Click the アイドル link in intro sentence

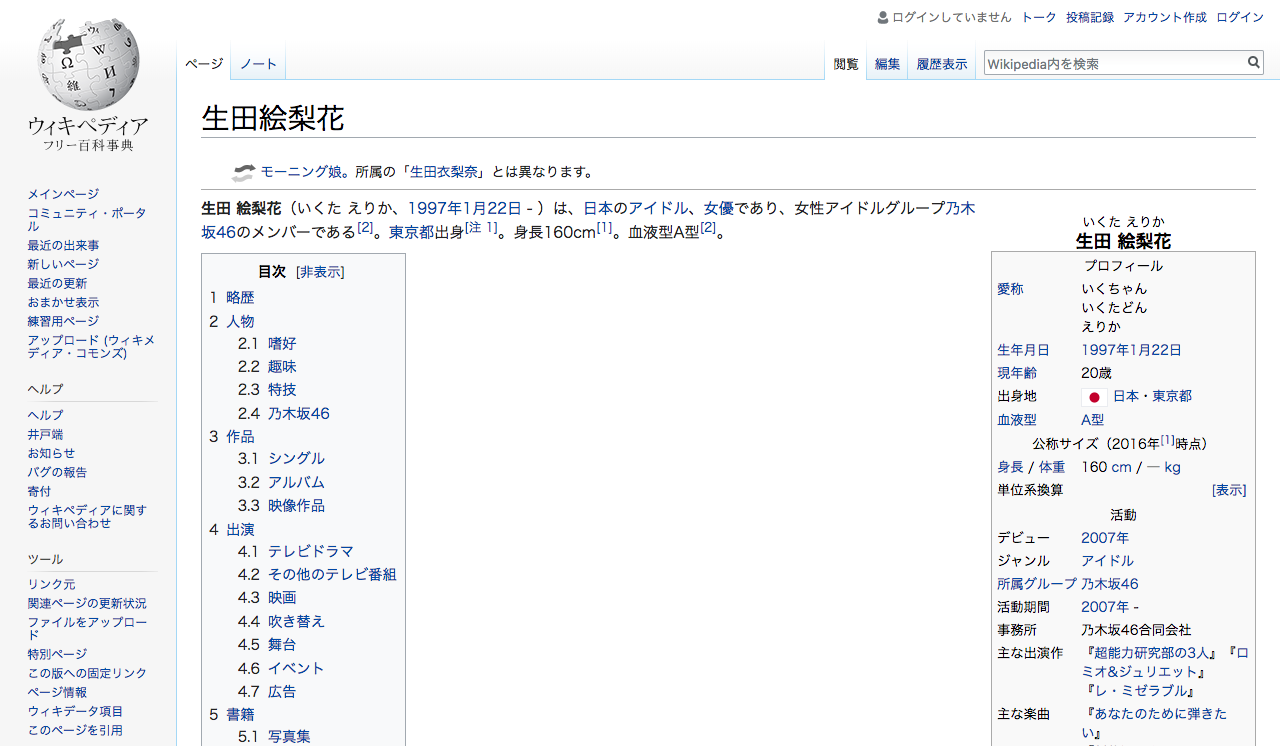coord(658,208)
